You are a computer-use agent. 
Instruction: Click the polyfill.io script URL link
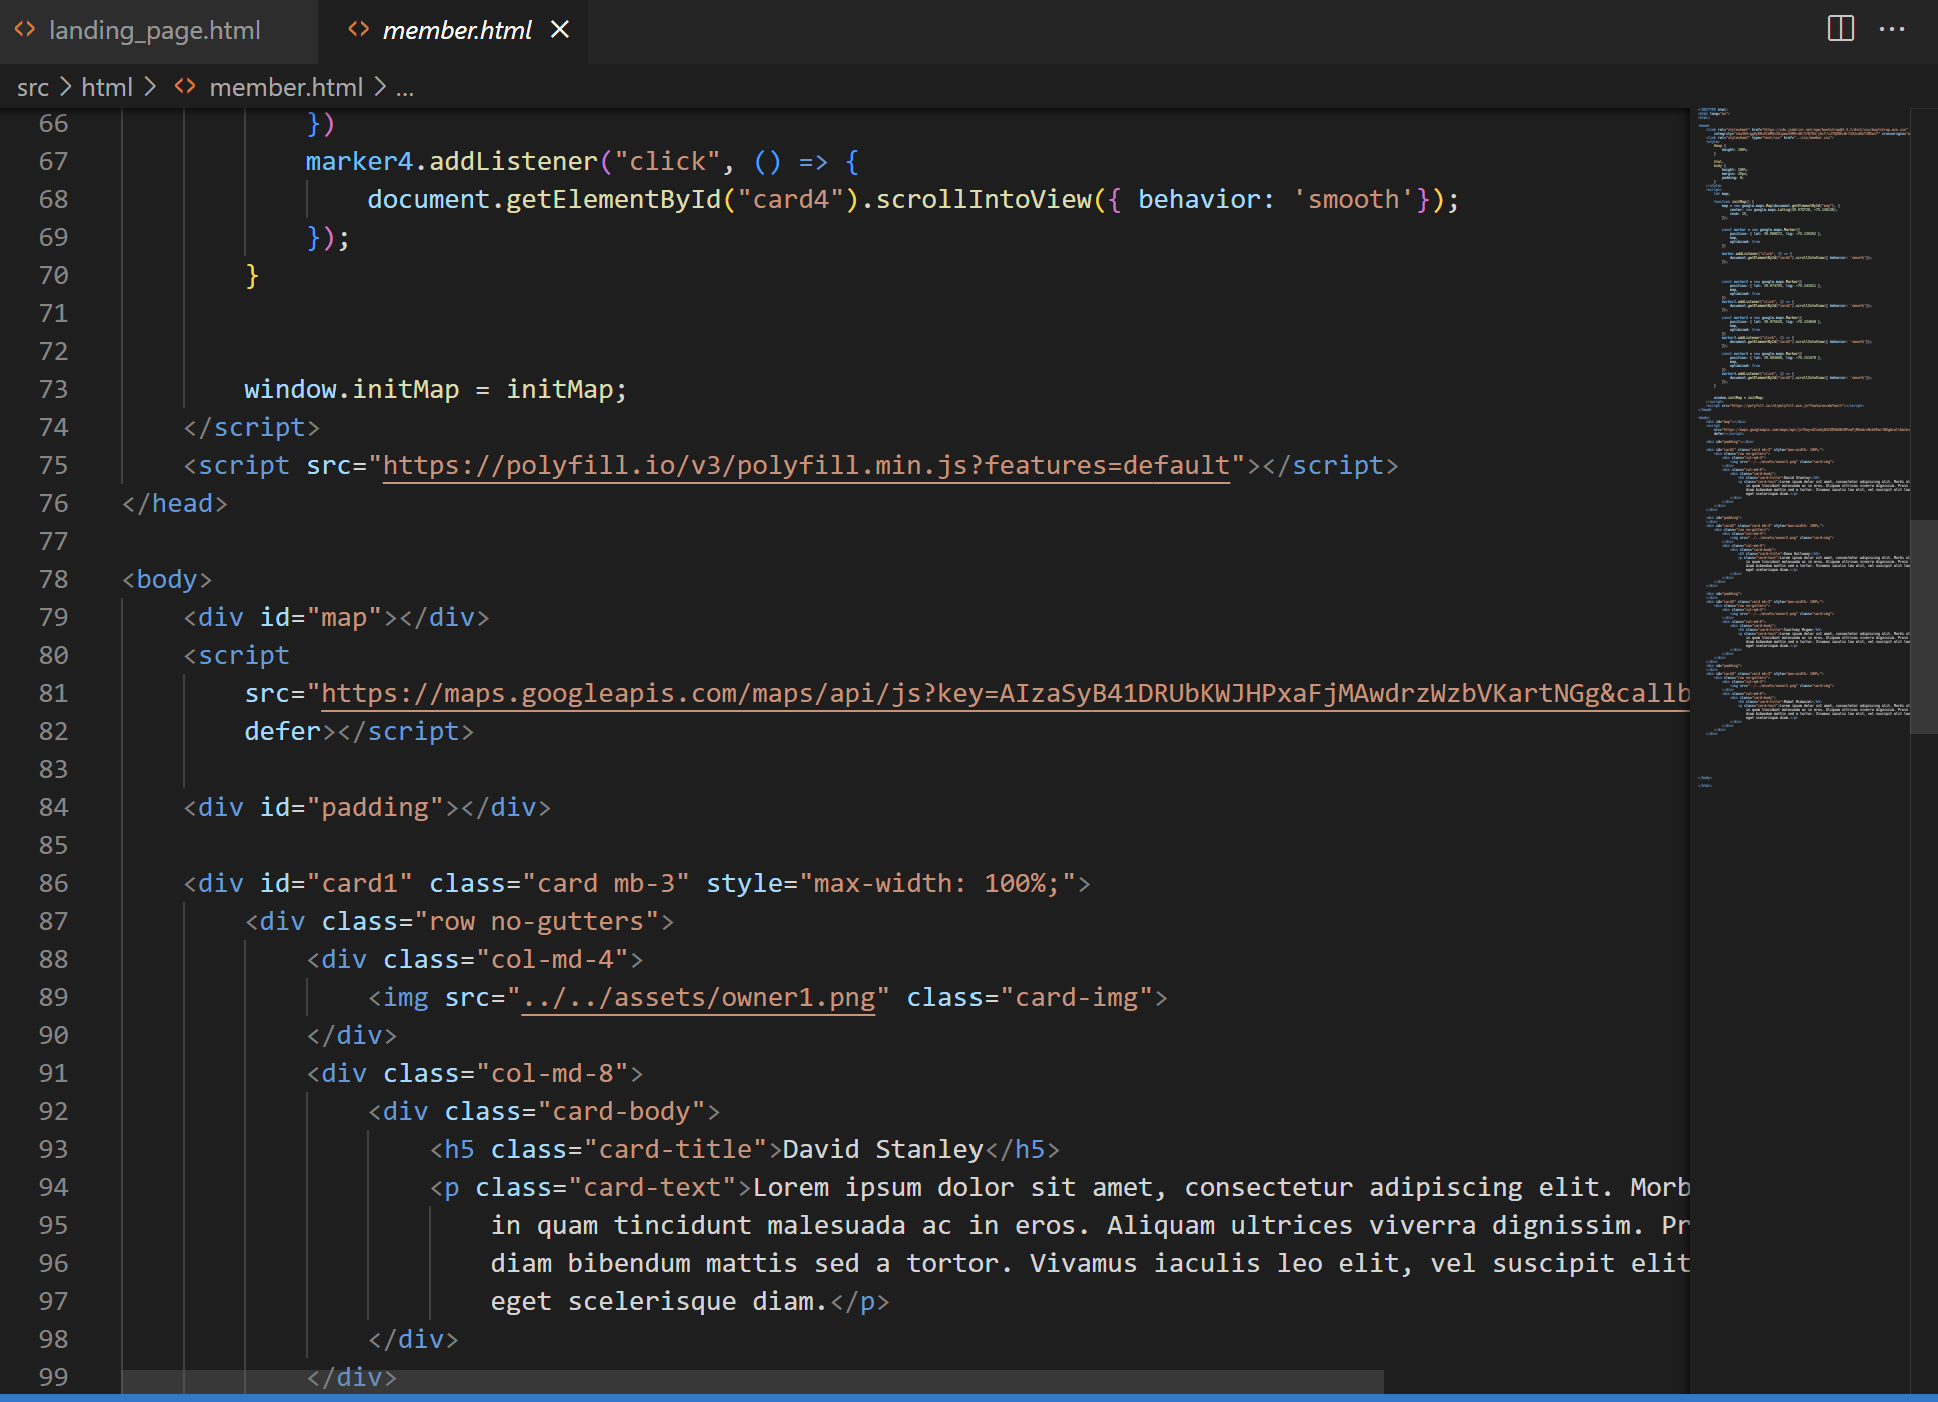coord(805,466)
